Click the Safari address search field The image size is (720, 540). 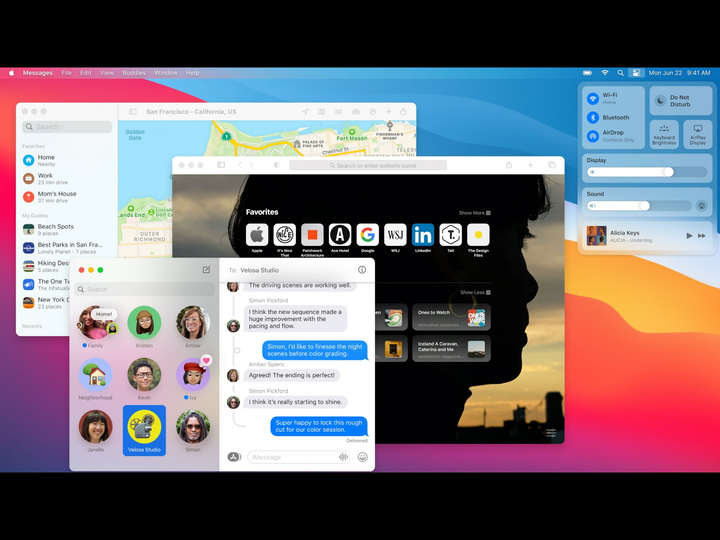pos(368,165)
